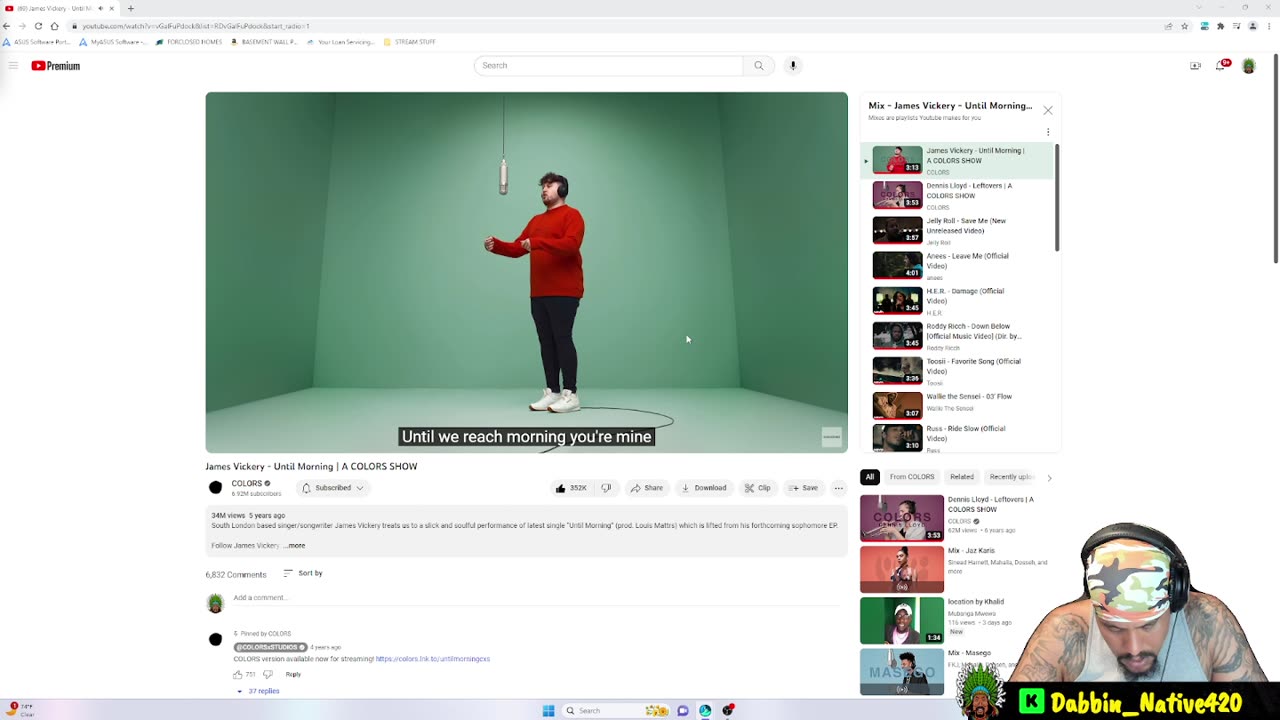Open a new browser tab
This screenshot has width=1280, height=720.
[x=130, y=8]
